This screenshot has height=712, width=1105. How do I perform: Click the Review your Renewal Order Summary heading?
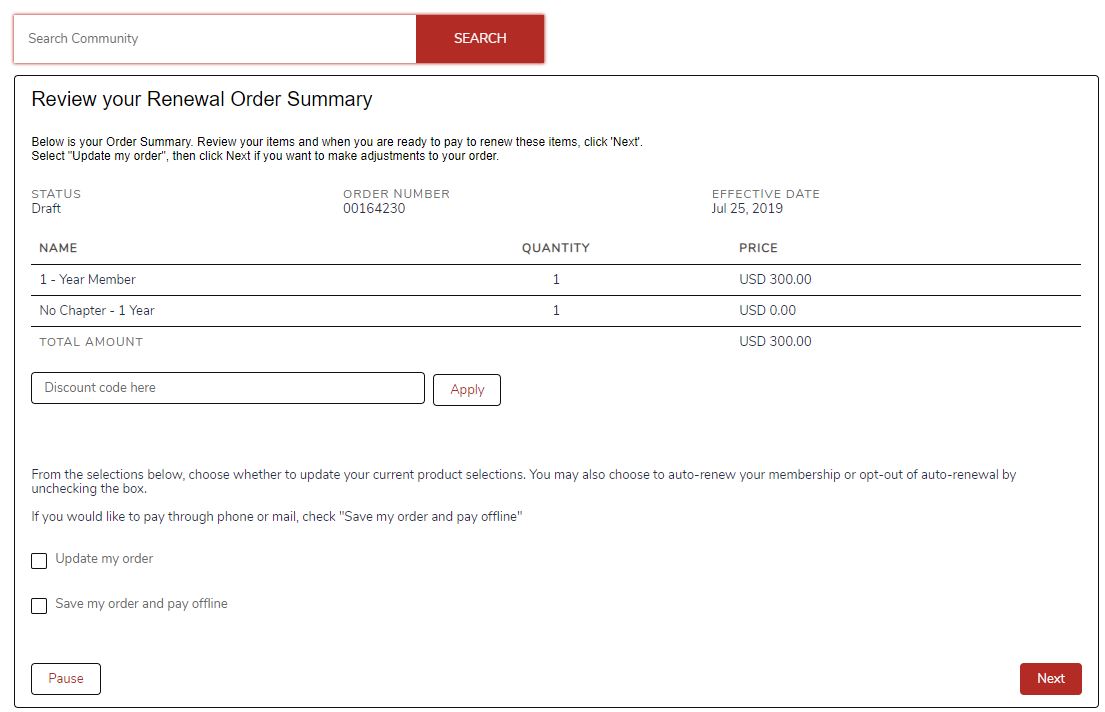tap(202, 99)
